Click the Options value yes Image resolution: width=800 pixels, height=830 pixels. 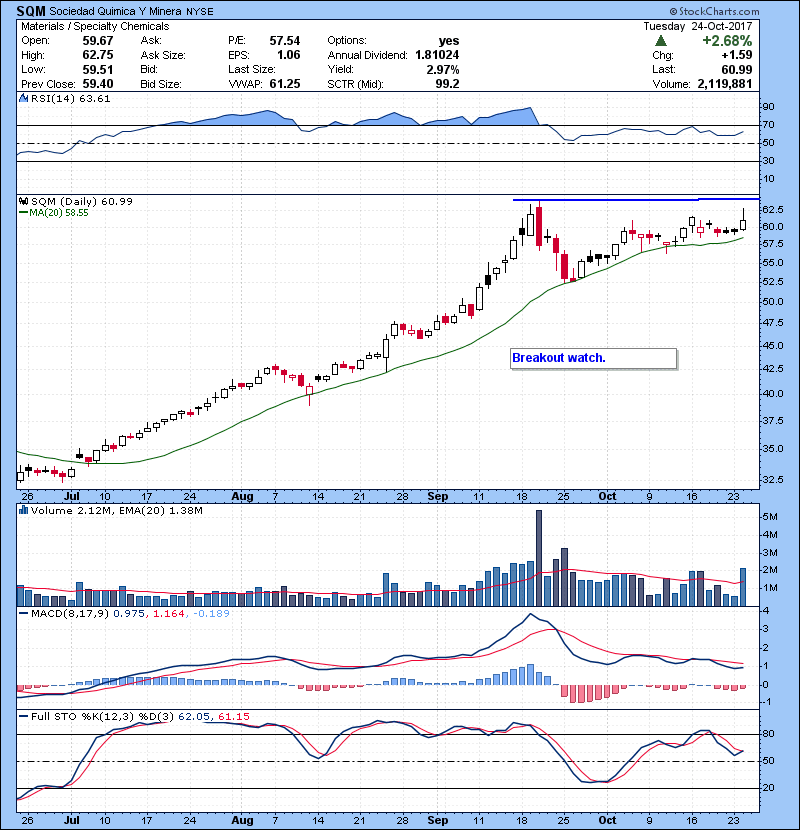[449, 41]
